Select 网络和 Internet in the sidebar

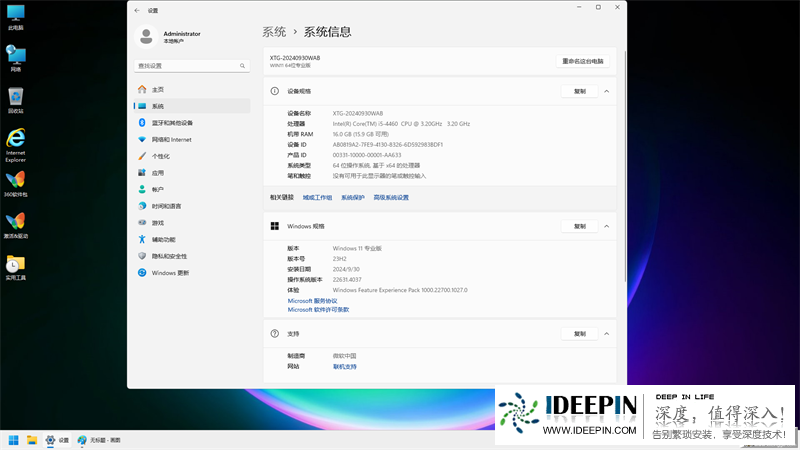click(x=192, y=139)
